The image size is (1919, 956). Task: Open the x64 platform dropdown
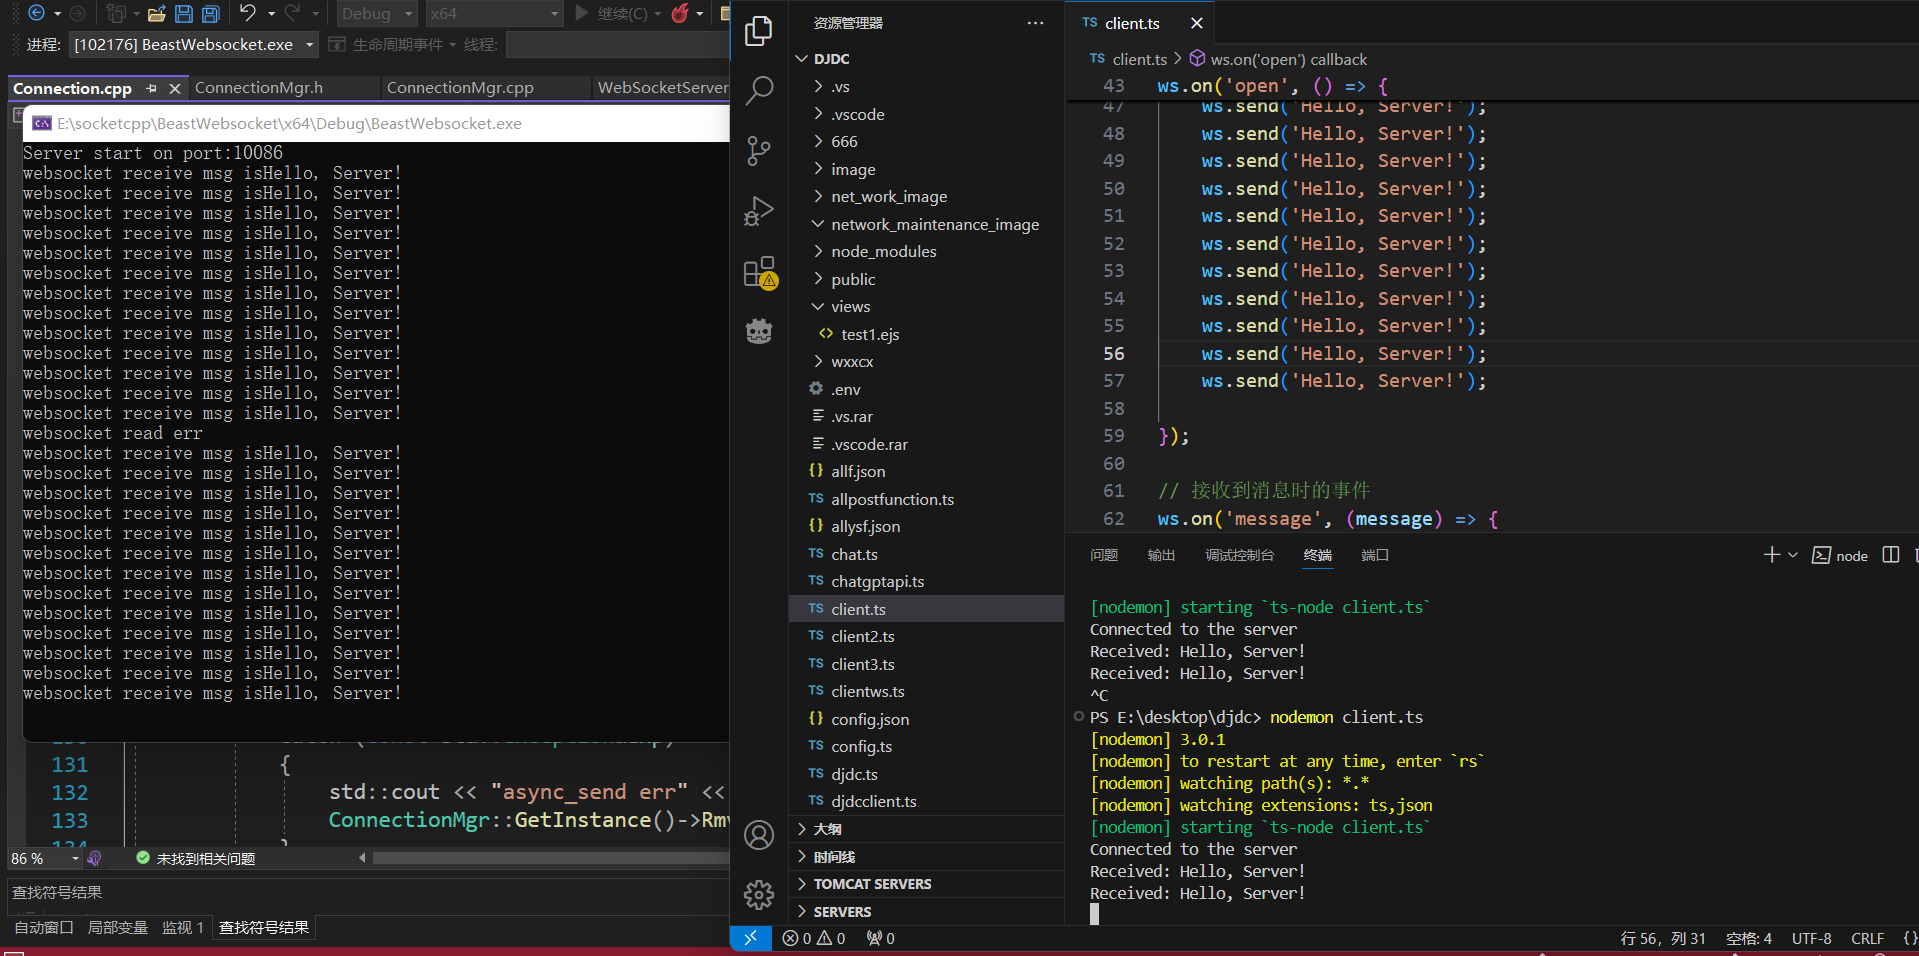495,14
